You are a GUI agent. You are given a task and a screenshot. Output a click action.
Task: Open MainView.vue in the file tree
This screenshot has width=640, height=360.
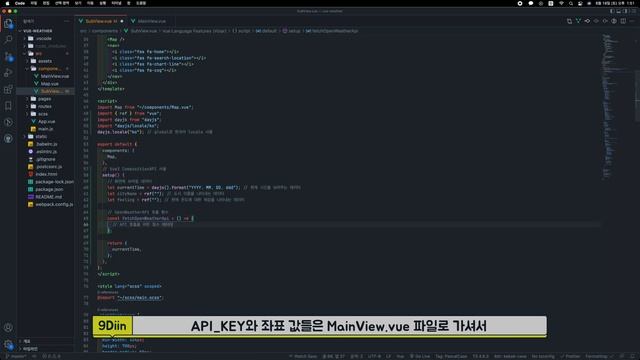pos(45,76)
